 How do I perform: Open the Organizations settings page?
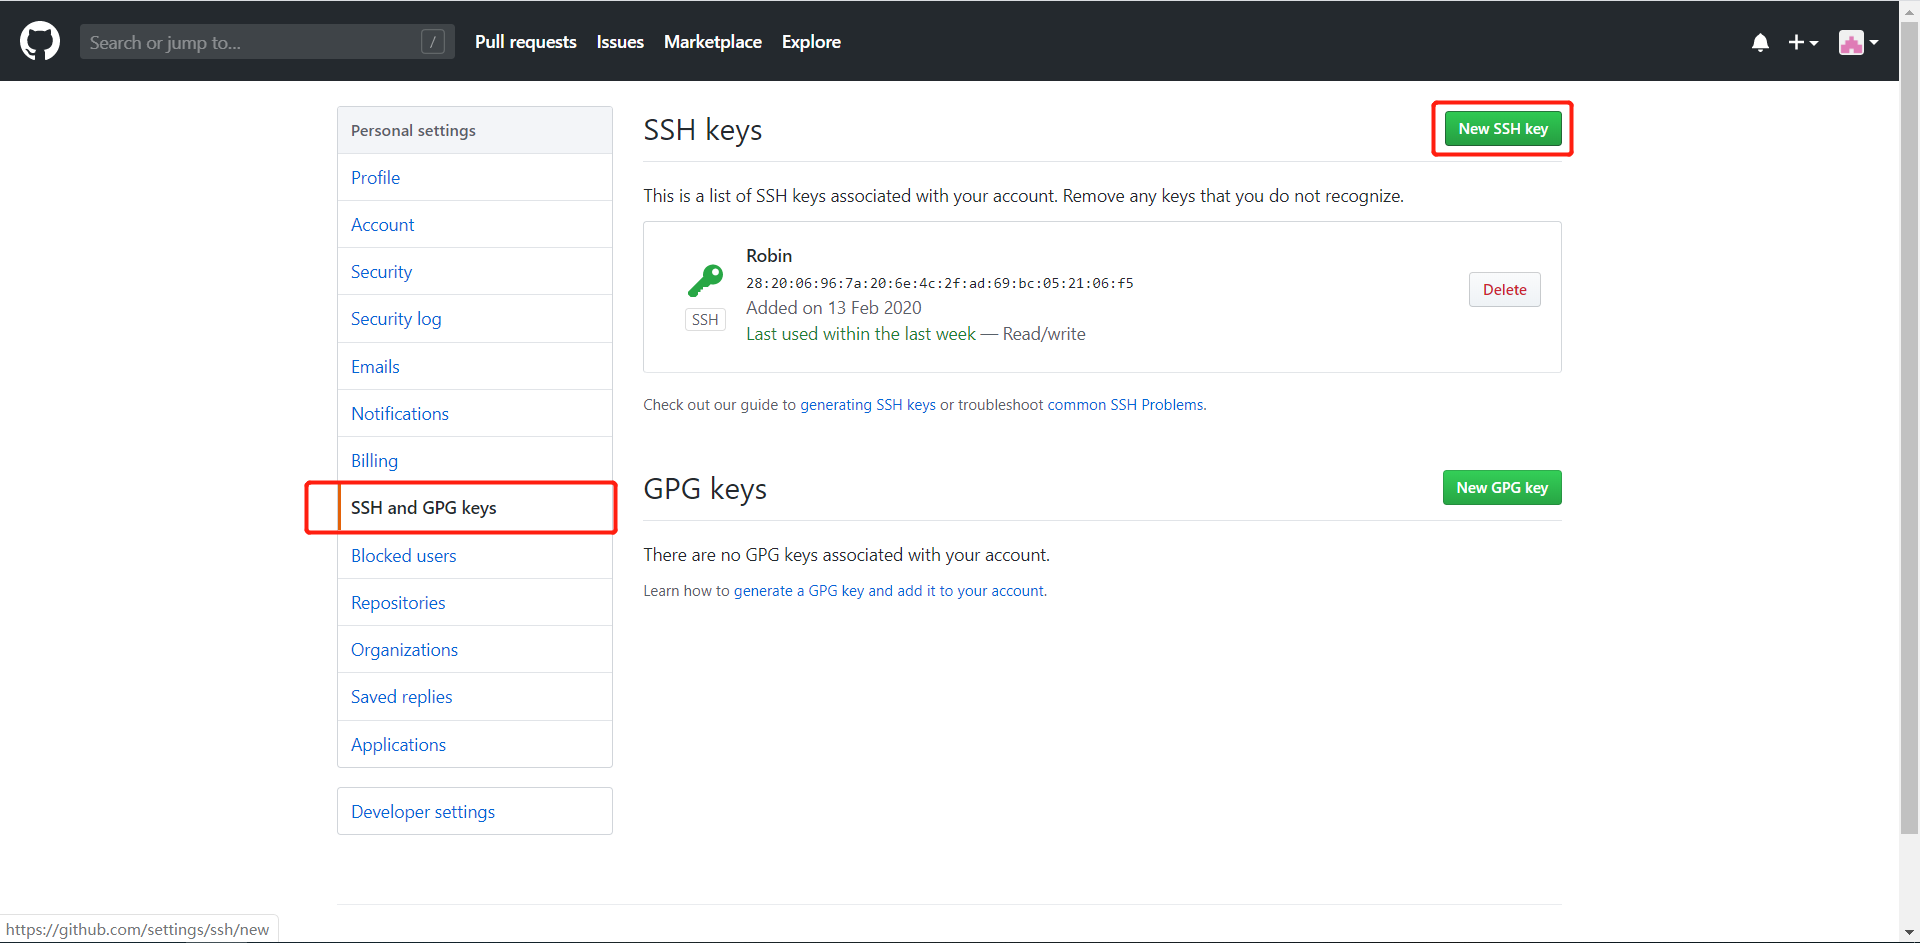[x=475, y=650]
